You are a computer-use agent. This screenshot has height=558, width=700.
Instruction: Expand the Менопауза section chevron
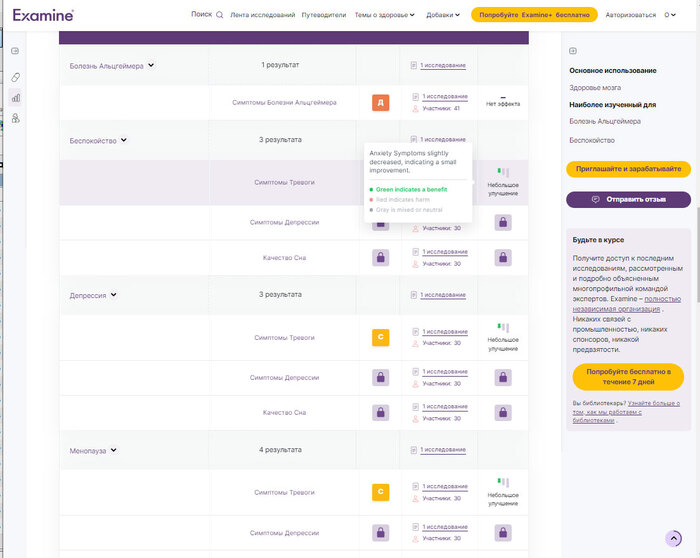114,450
